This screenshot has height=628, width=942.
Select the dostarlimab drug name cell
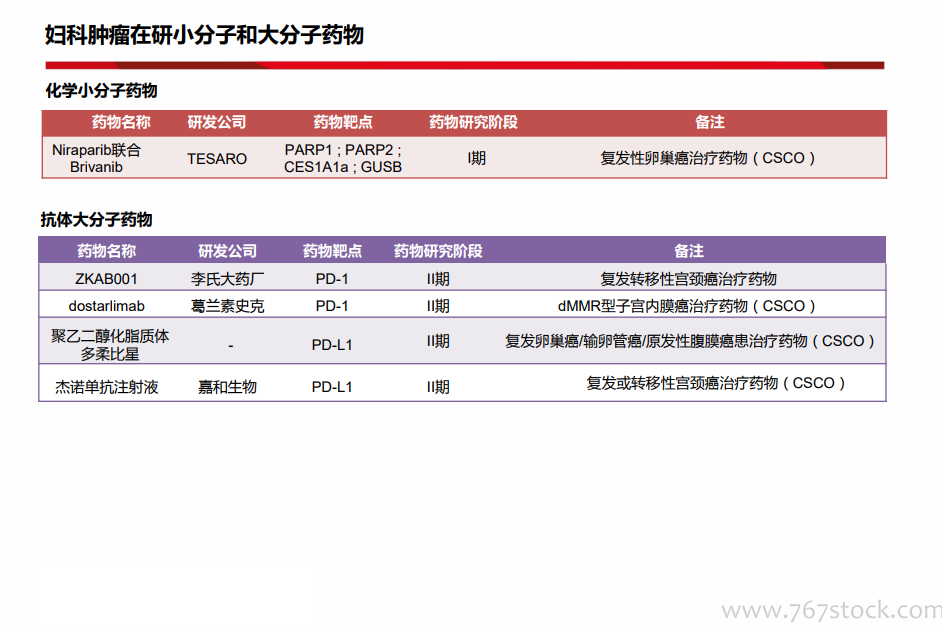pyautogui.click(x=106, y=306)
